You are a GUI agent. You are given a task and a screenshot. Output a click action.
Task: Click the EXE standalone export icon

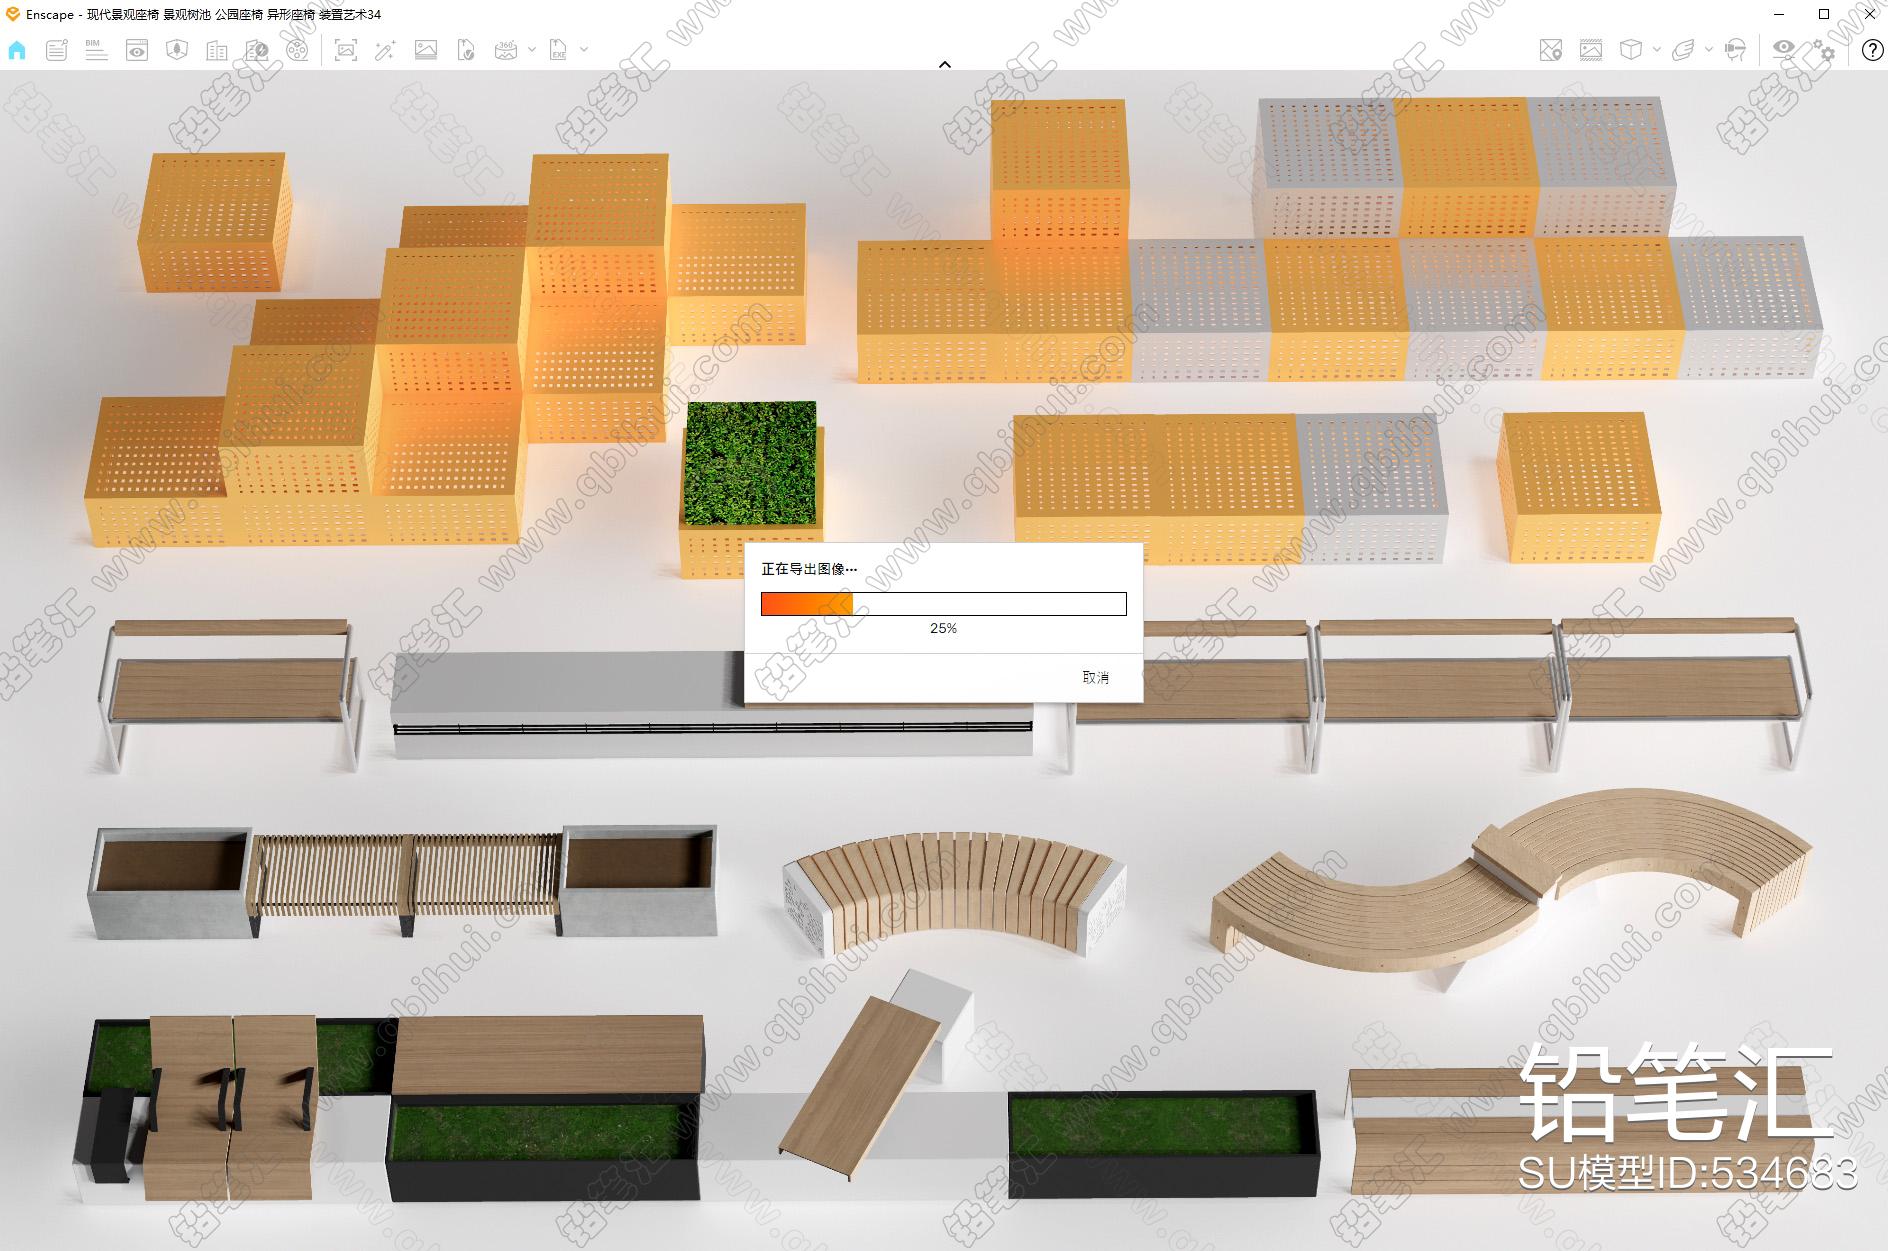558,50
